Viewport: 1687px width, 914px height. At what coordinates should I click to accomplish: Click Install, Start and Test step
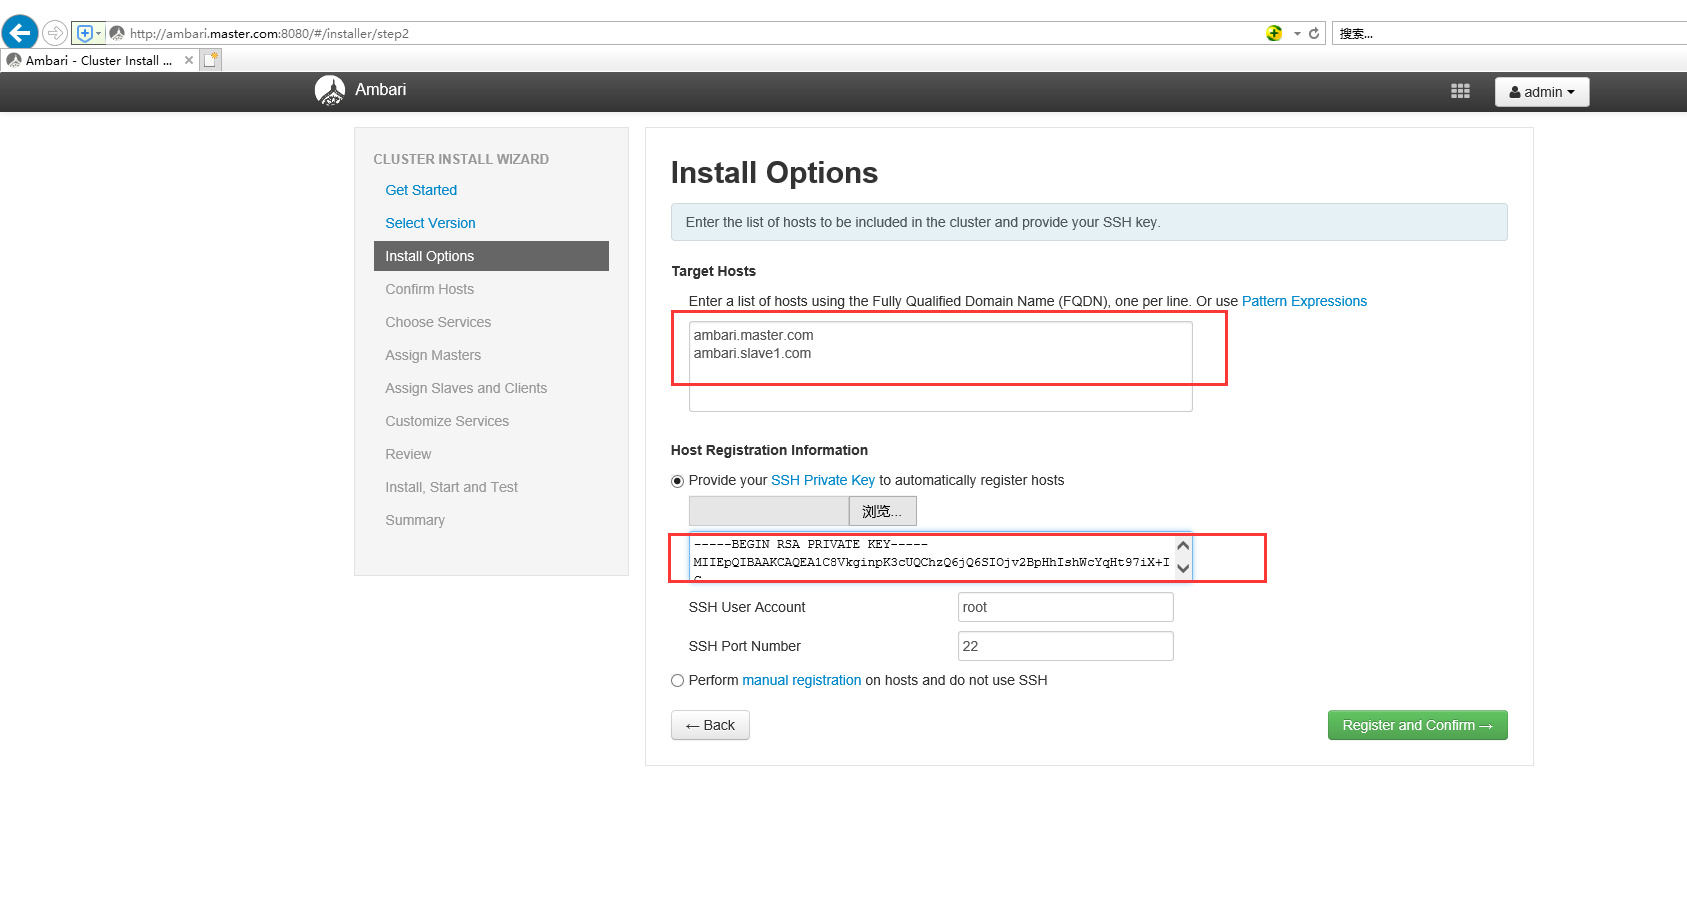click(x=451, y=487)
